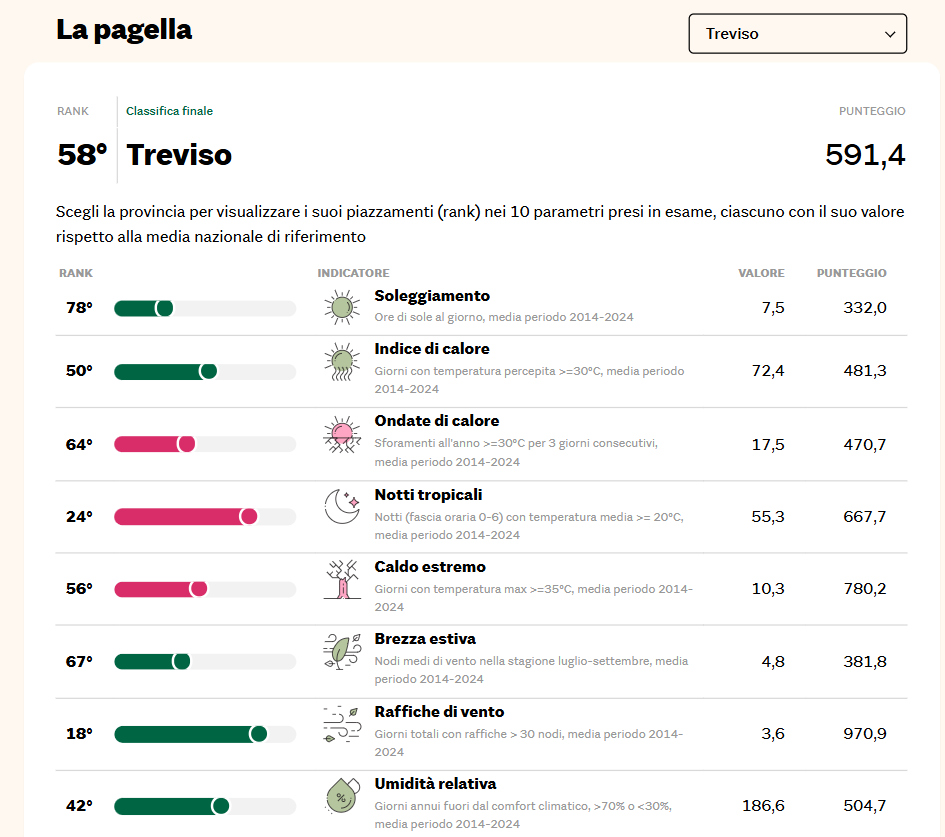Click the Caldo estremo dry tree icon
Screen dimensions: 945x837
click(342, 579)
